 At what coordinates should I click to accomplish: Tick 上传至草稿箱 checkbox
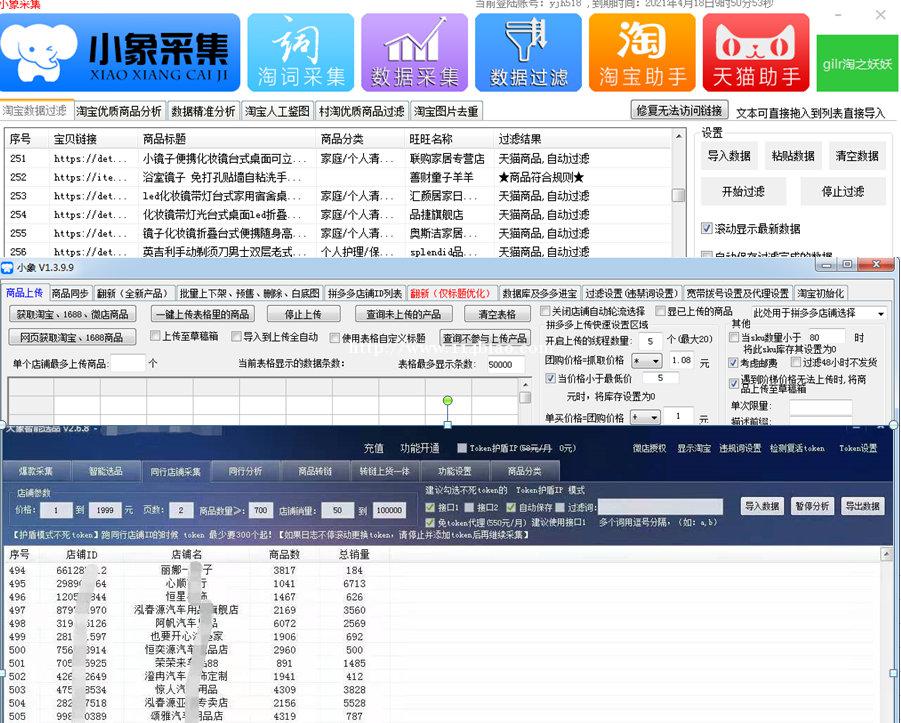155,336
